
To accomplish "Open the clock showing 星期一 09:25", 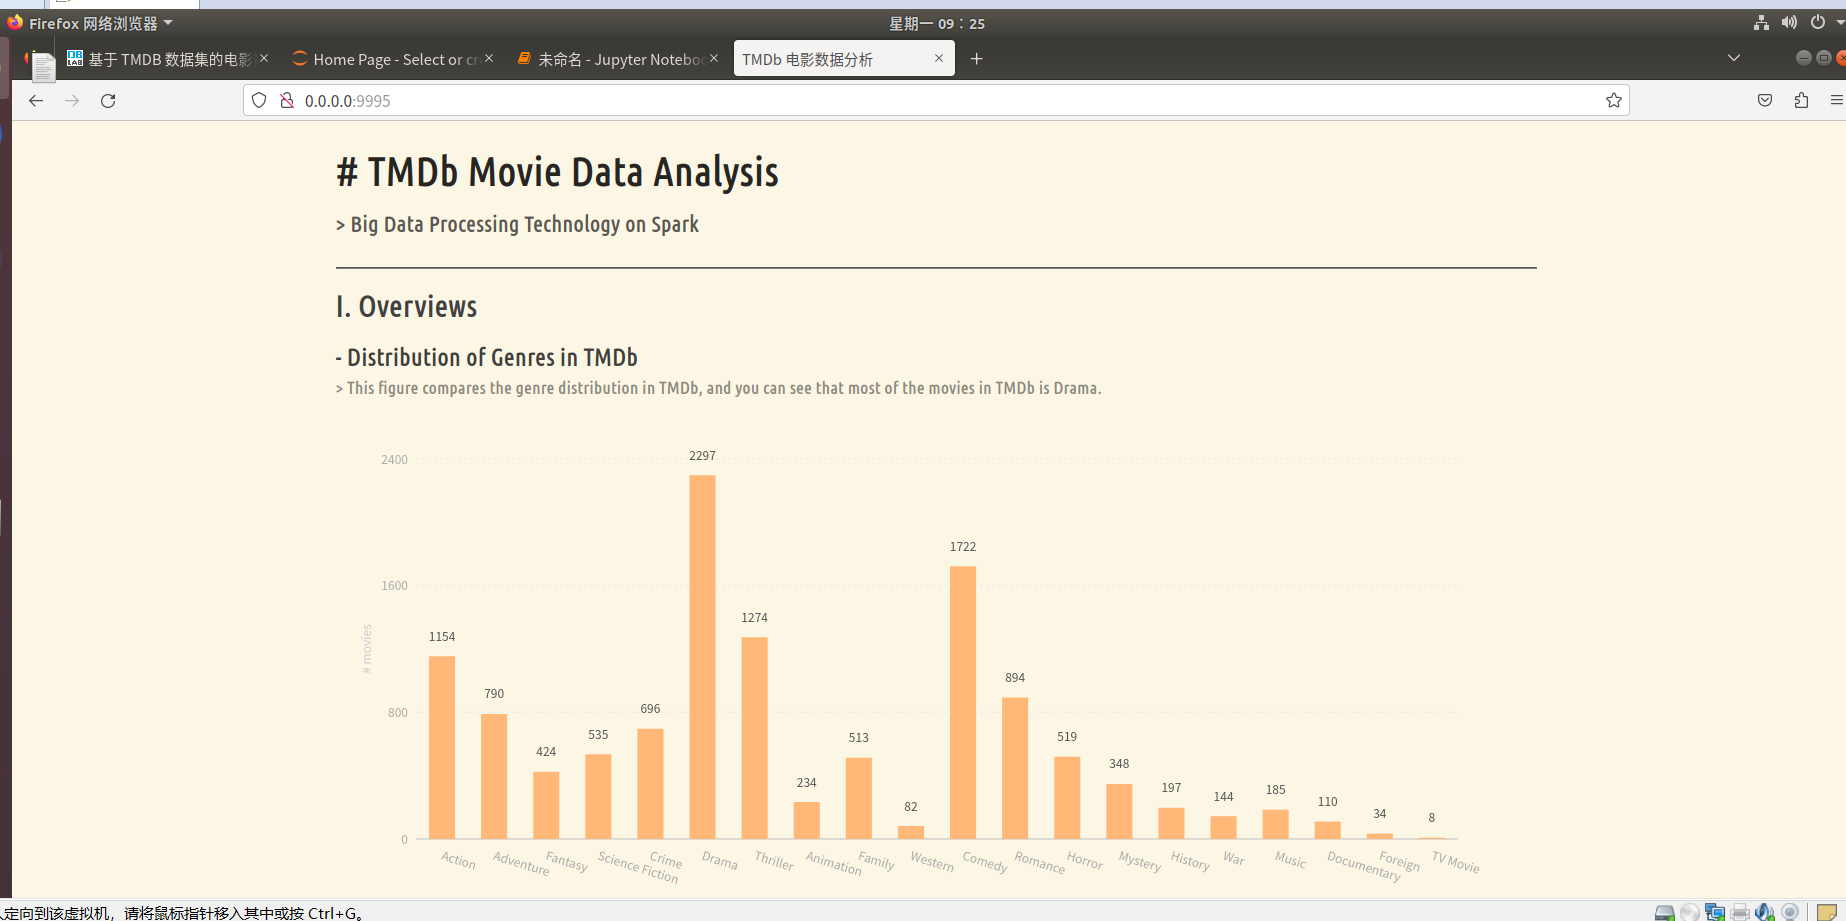I will click(937, 23).
